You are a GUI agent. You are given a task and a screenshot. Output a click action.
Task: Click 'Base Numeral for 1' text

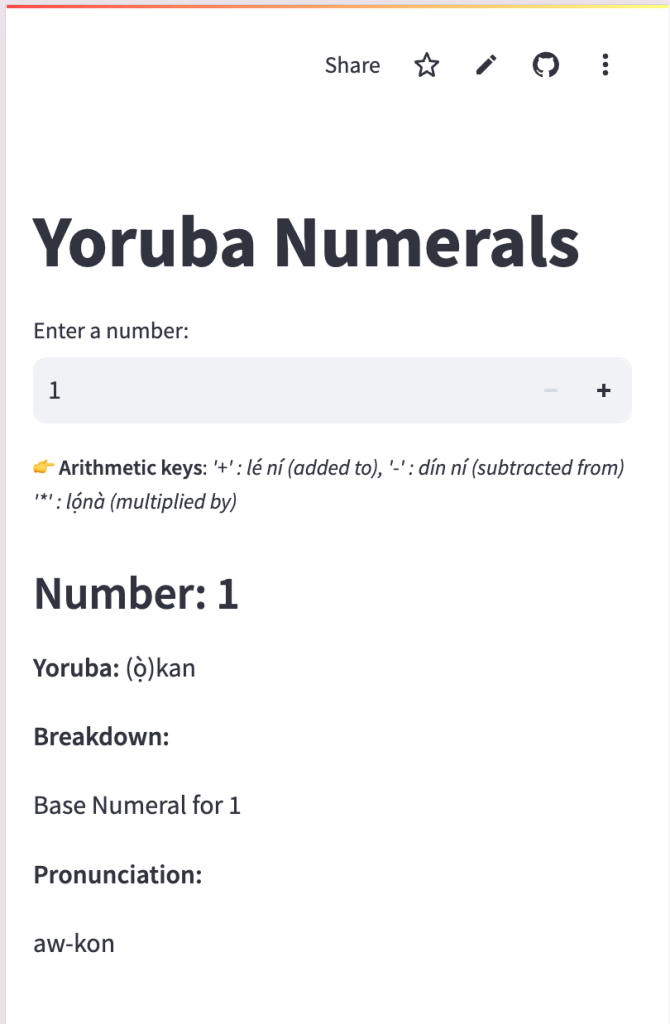[x=137, y=806]
